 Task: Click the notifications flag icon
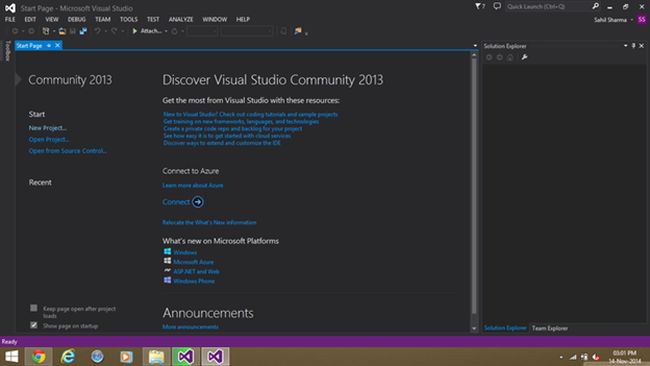coord(479,6)
